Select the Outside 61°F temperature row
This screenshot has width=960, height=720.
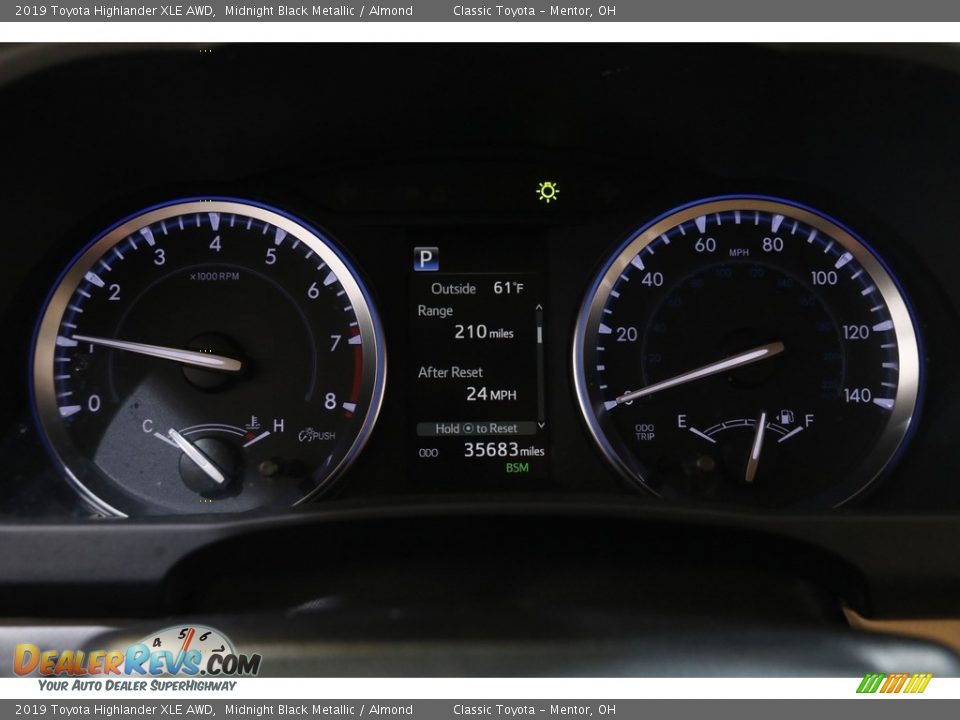tap(477, 288)
